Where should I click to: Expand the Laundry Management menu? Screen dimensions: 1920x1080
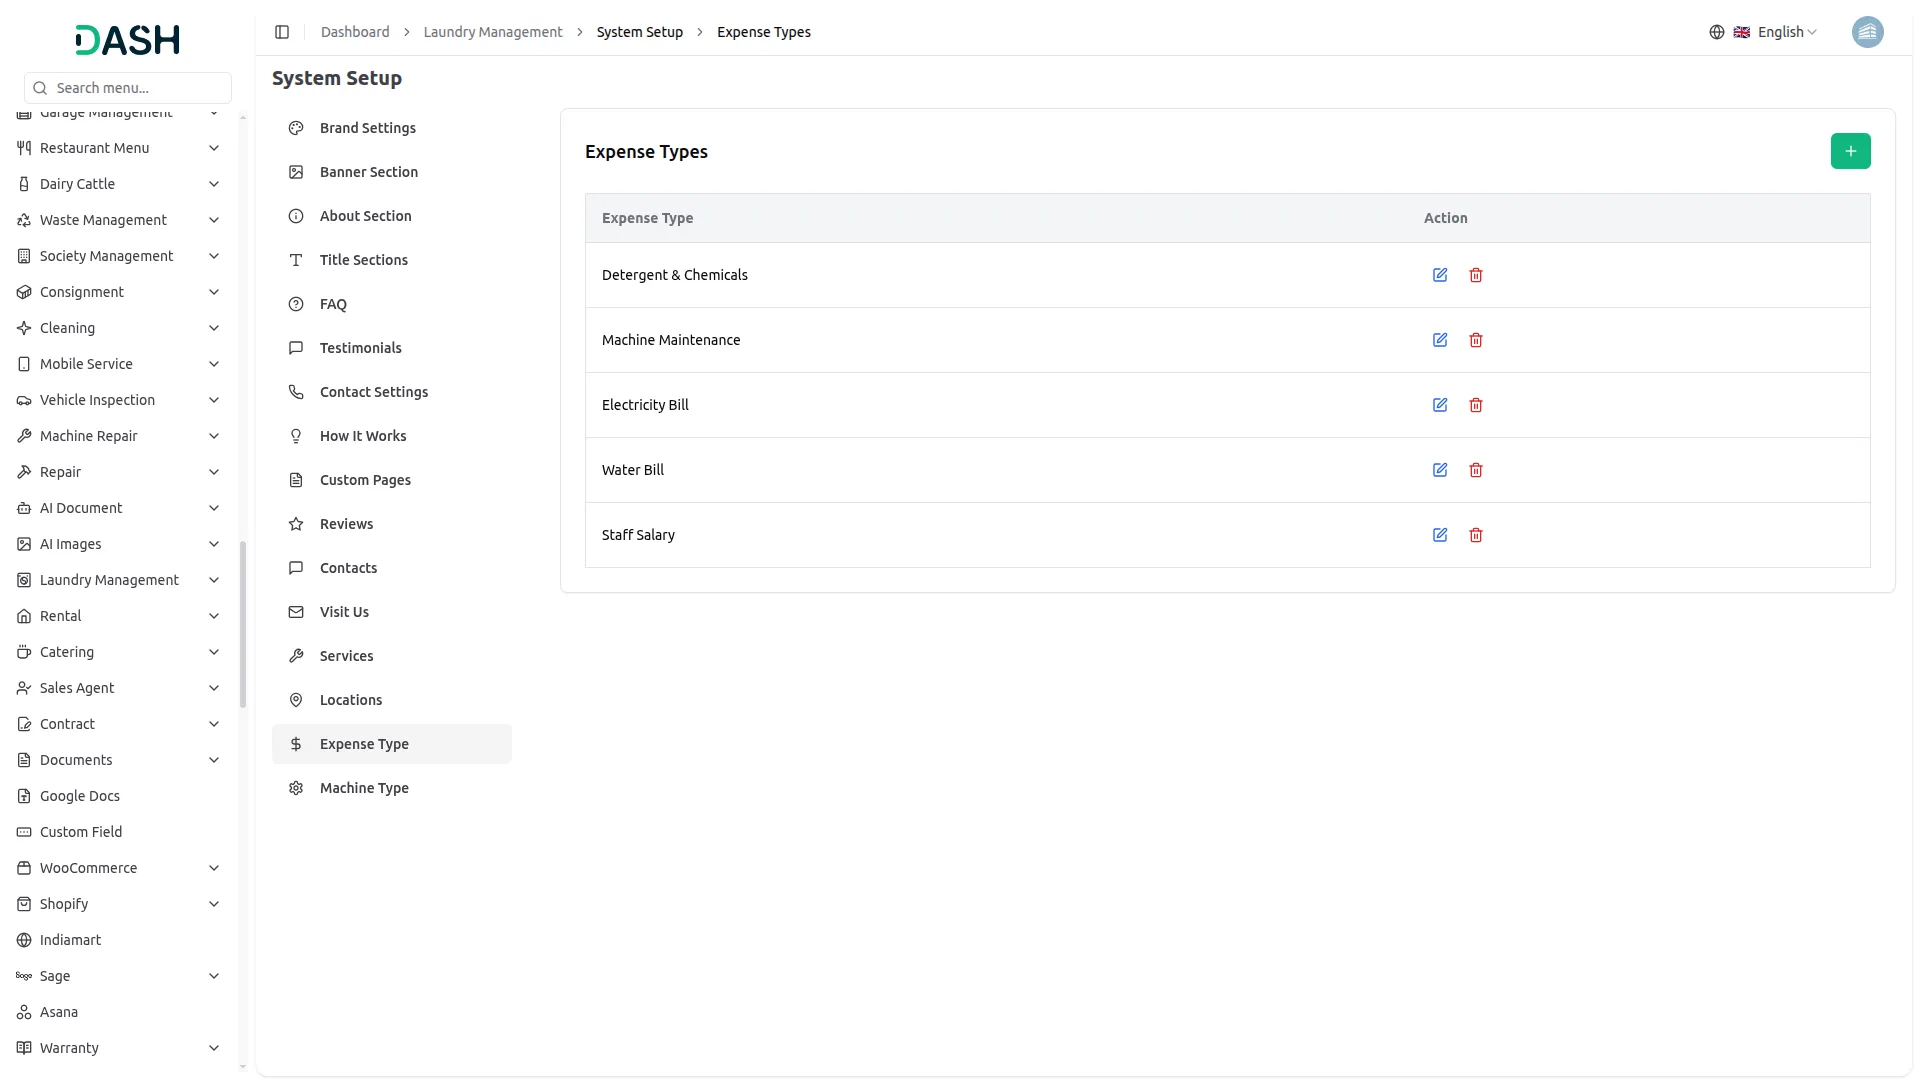(119, 580)
